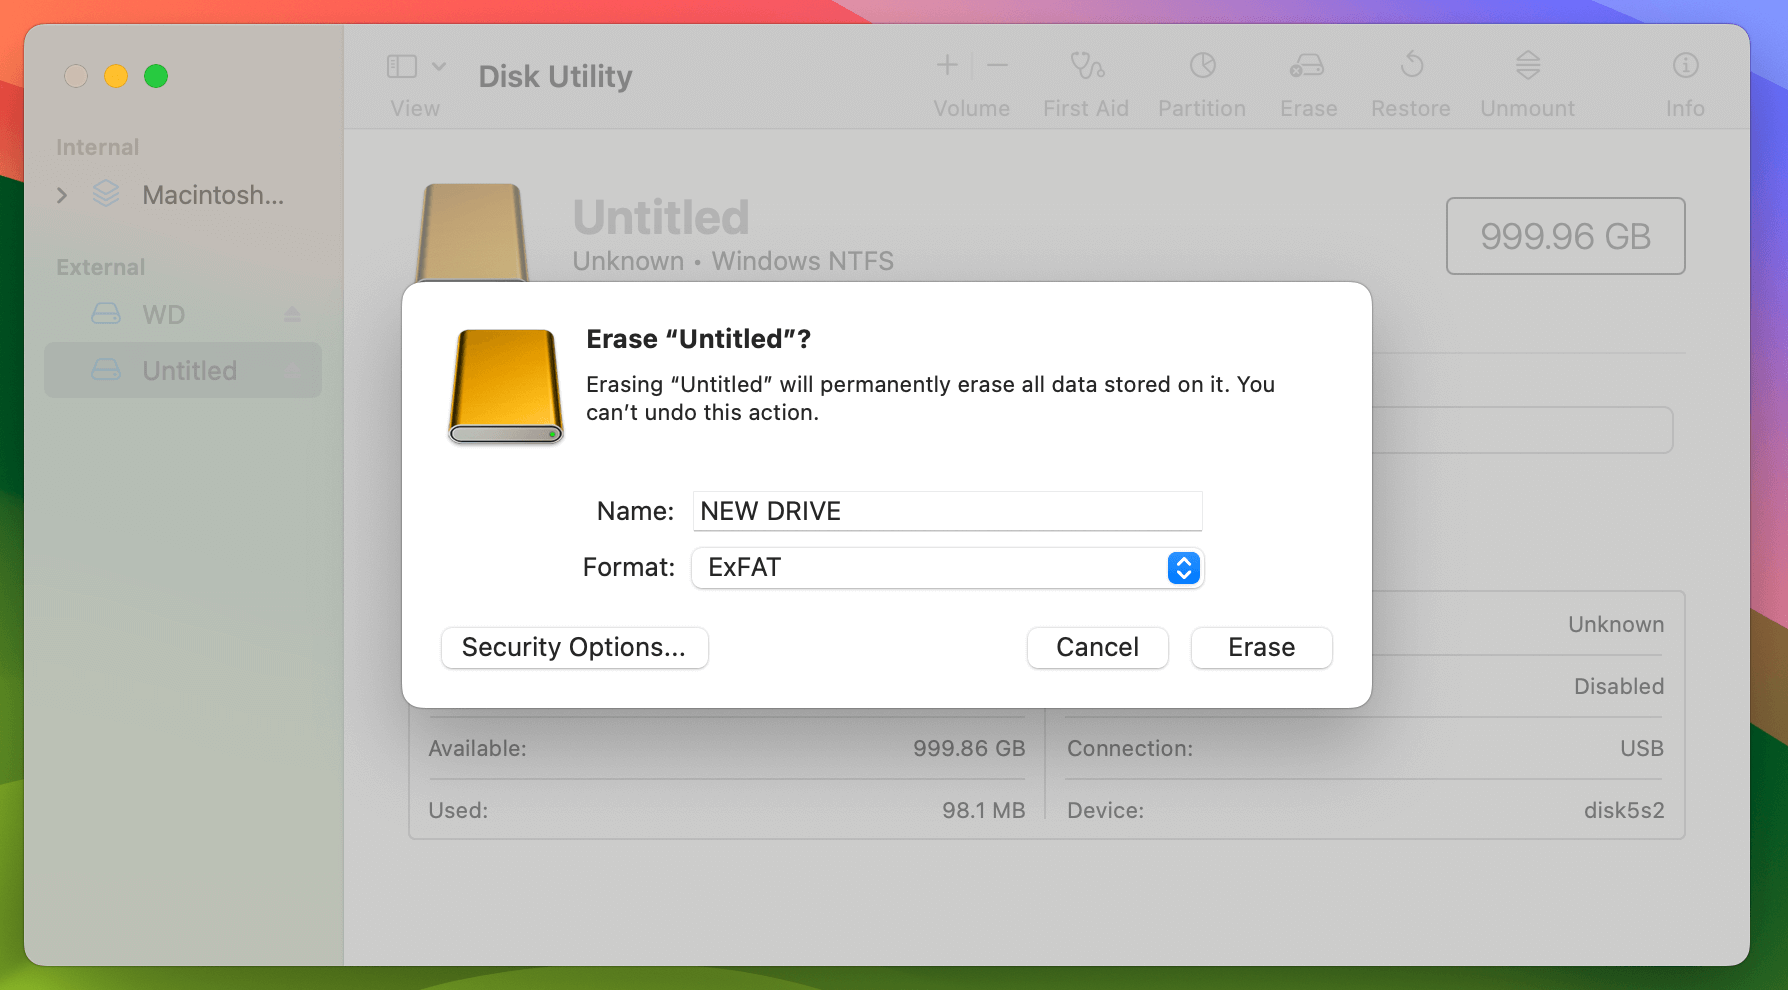This screenshot has width=1788, height=990.
Task: Open the View options chevron
Action: tap(438, 65)
